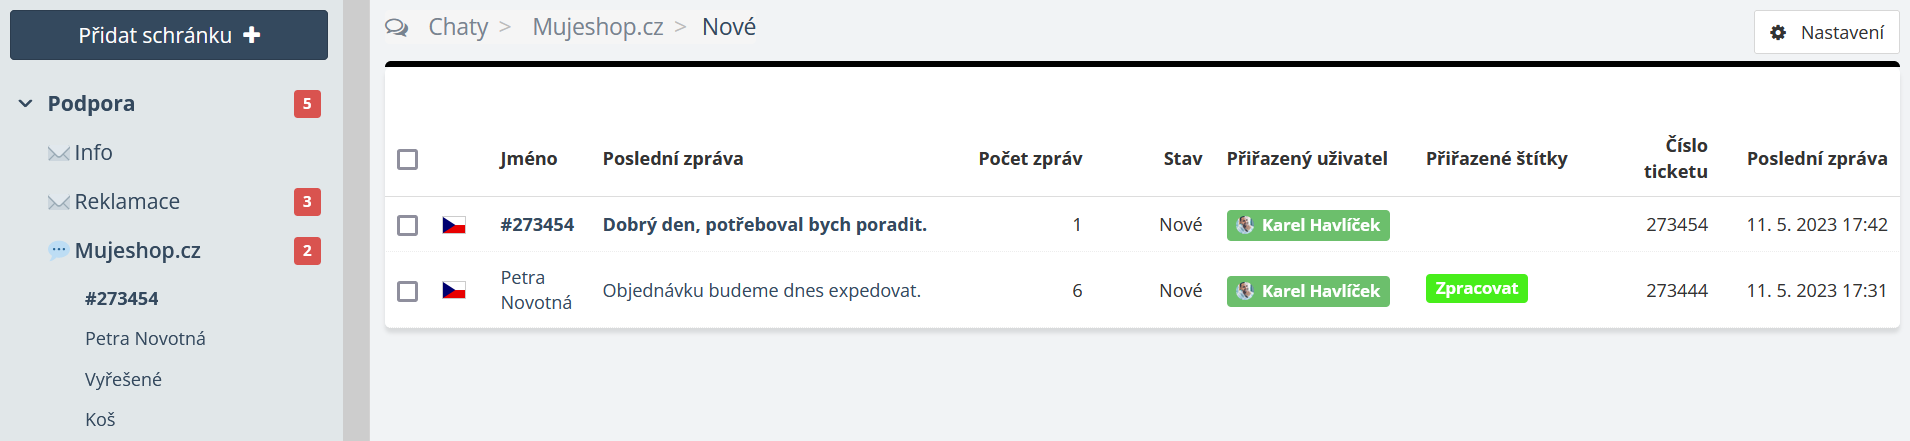
Task: Check the box for ticket #273454
Action: [x=407, y=225]
